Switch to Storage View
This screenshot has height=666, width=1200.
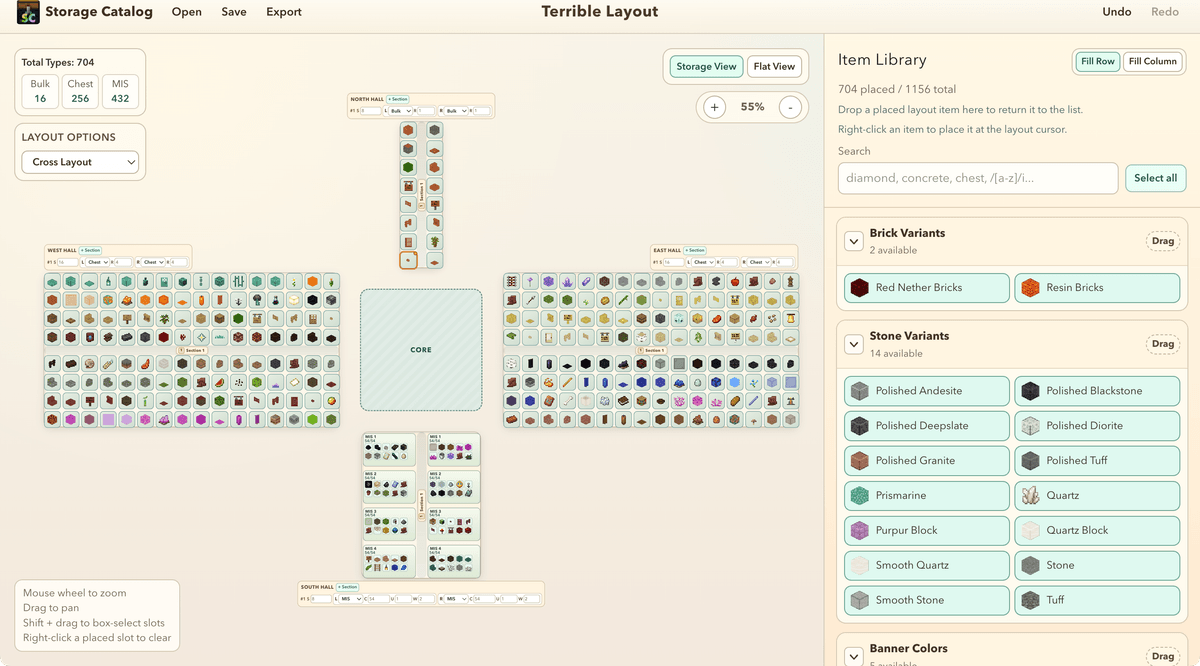706,67
